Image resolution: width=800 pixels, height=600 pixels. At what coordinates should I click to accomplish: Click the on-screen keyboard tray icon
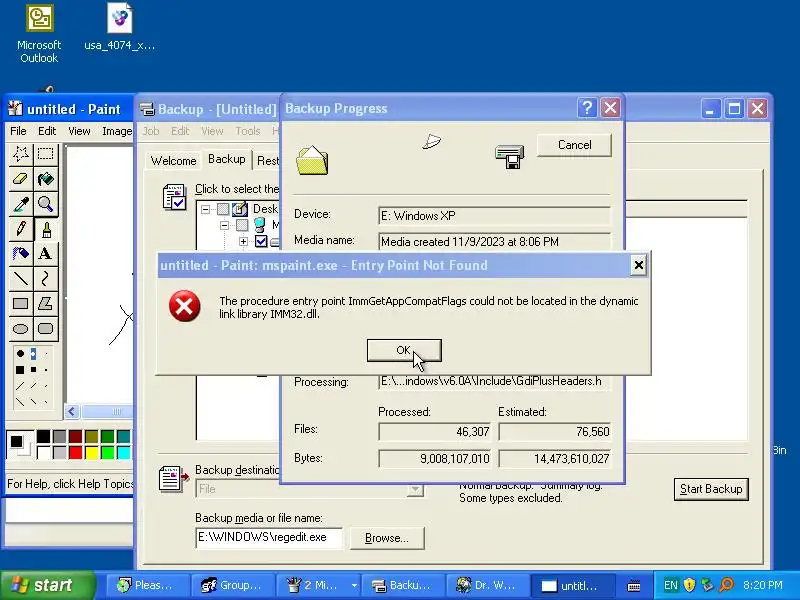click(634, 586)
